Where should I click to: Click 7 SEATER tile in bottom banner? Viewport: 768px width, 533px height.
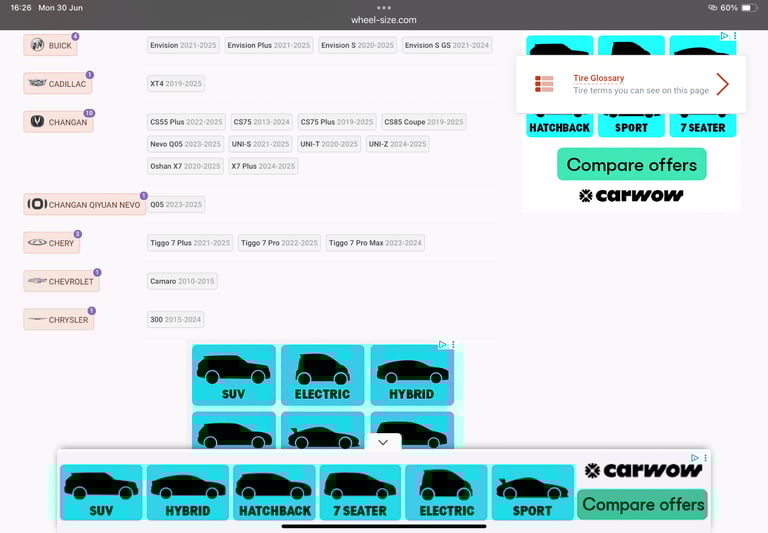[360, 492]
